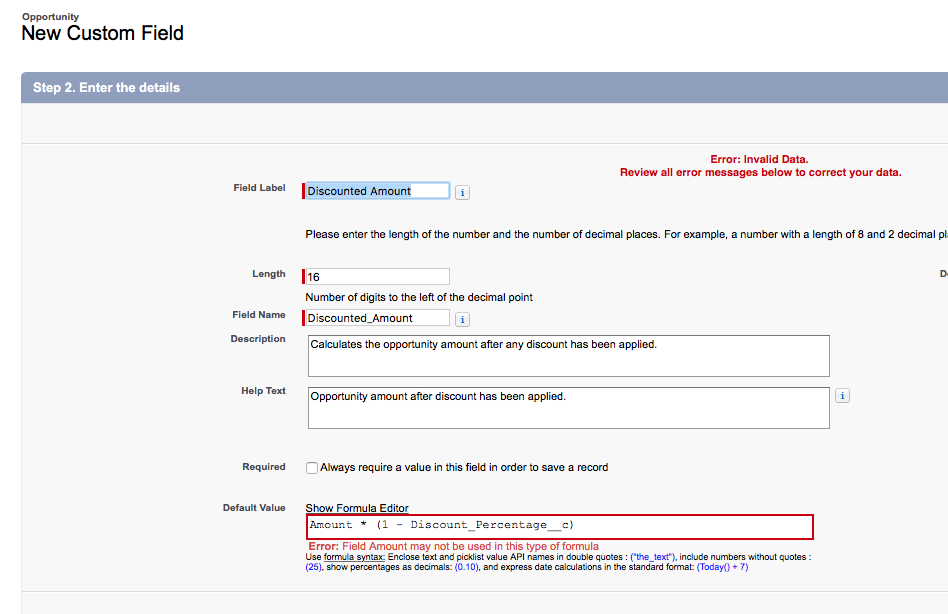Screen dimensions: 948x614
Task: Click the Default Value formula input
Action: (560, 526)
